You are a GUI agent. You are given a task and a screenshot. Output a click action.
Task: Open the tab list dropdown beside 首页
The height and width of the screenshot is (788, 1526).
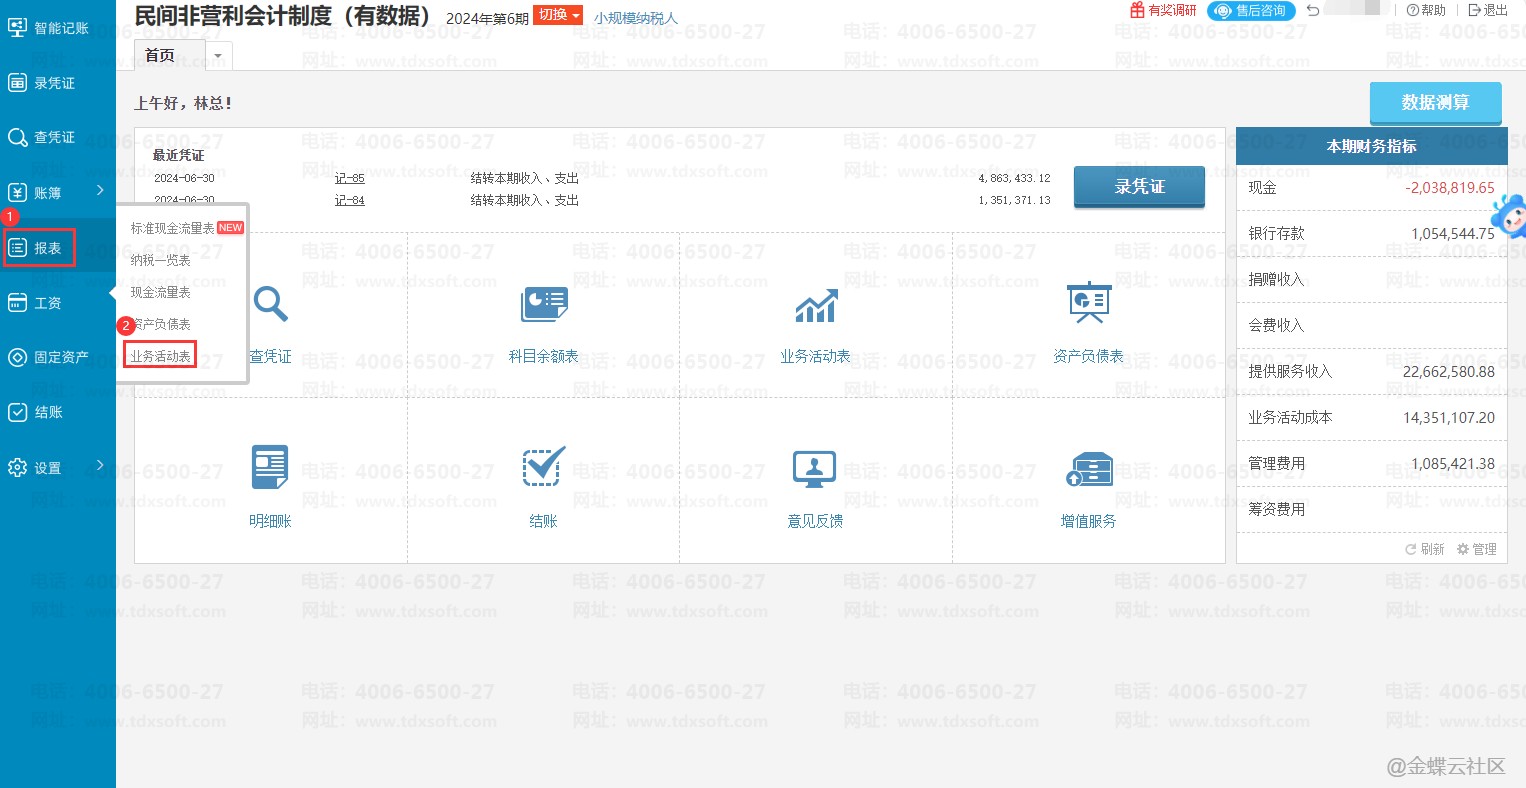click(218, 56)
